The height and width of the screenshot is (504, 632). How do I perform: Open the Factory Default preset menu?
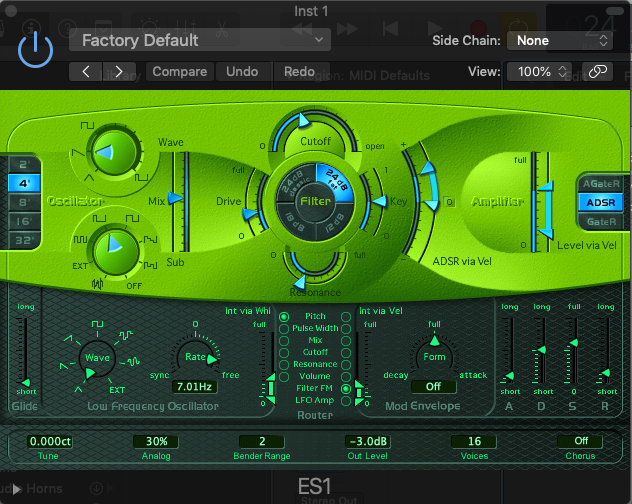pos(200,40)
